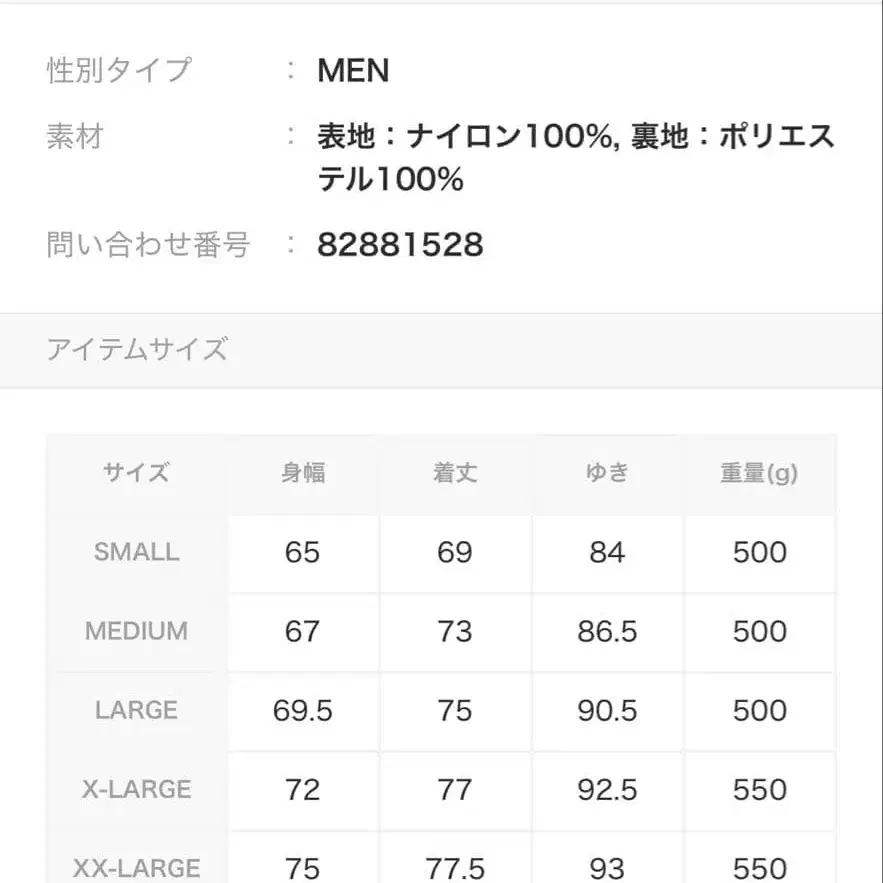The image size is (883, 883).
Task: Click the 77.5 garment length cell
Action: [x=455, y=866]
